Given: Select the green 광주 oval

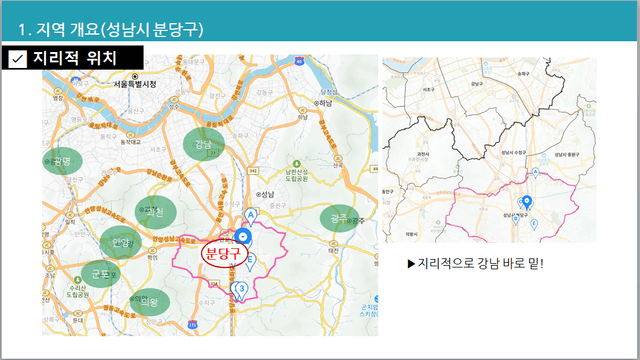Looking at the screenshot, I should tap(340, 218).
